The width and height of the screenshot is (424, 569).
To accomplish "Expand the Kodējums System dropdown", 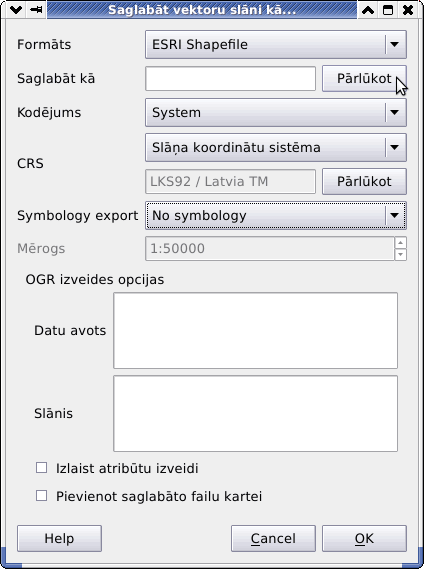I will pyautogui.click(x=276, y=112).
